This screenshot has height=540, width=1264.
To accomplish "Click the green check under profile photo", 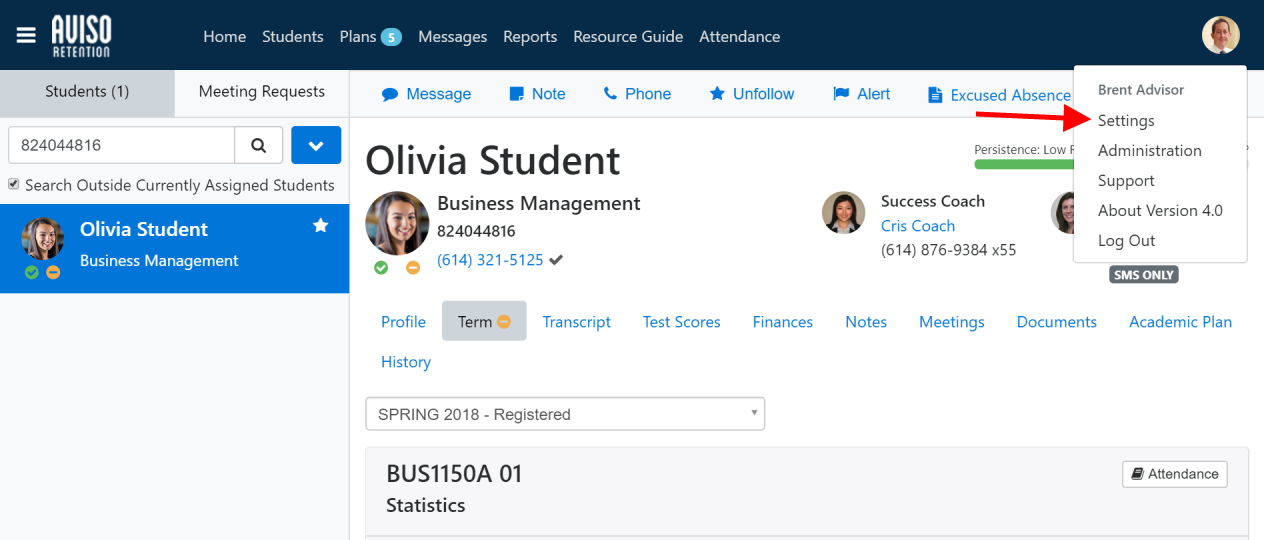I will [x=381, y=267].
